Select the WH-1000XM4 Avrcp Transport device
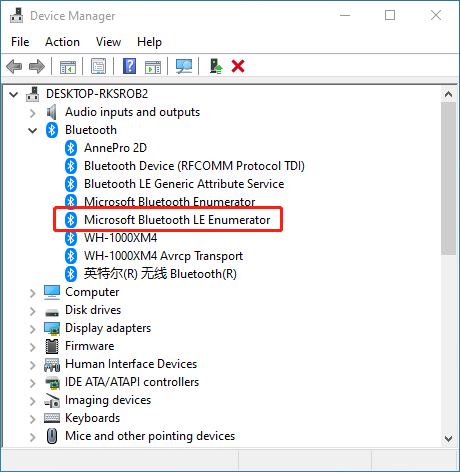The height and width of the screenshot is (472, 460). pos(163,256)
